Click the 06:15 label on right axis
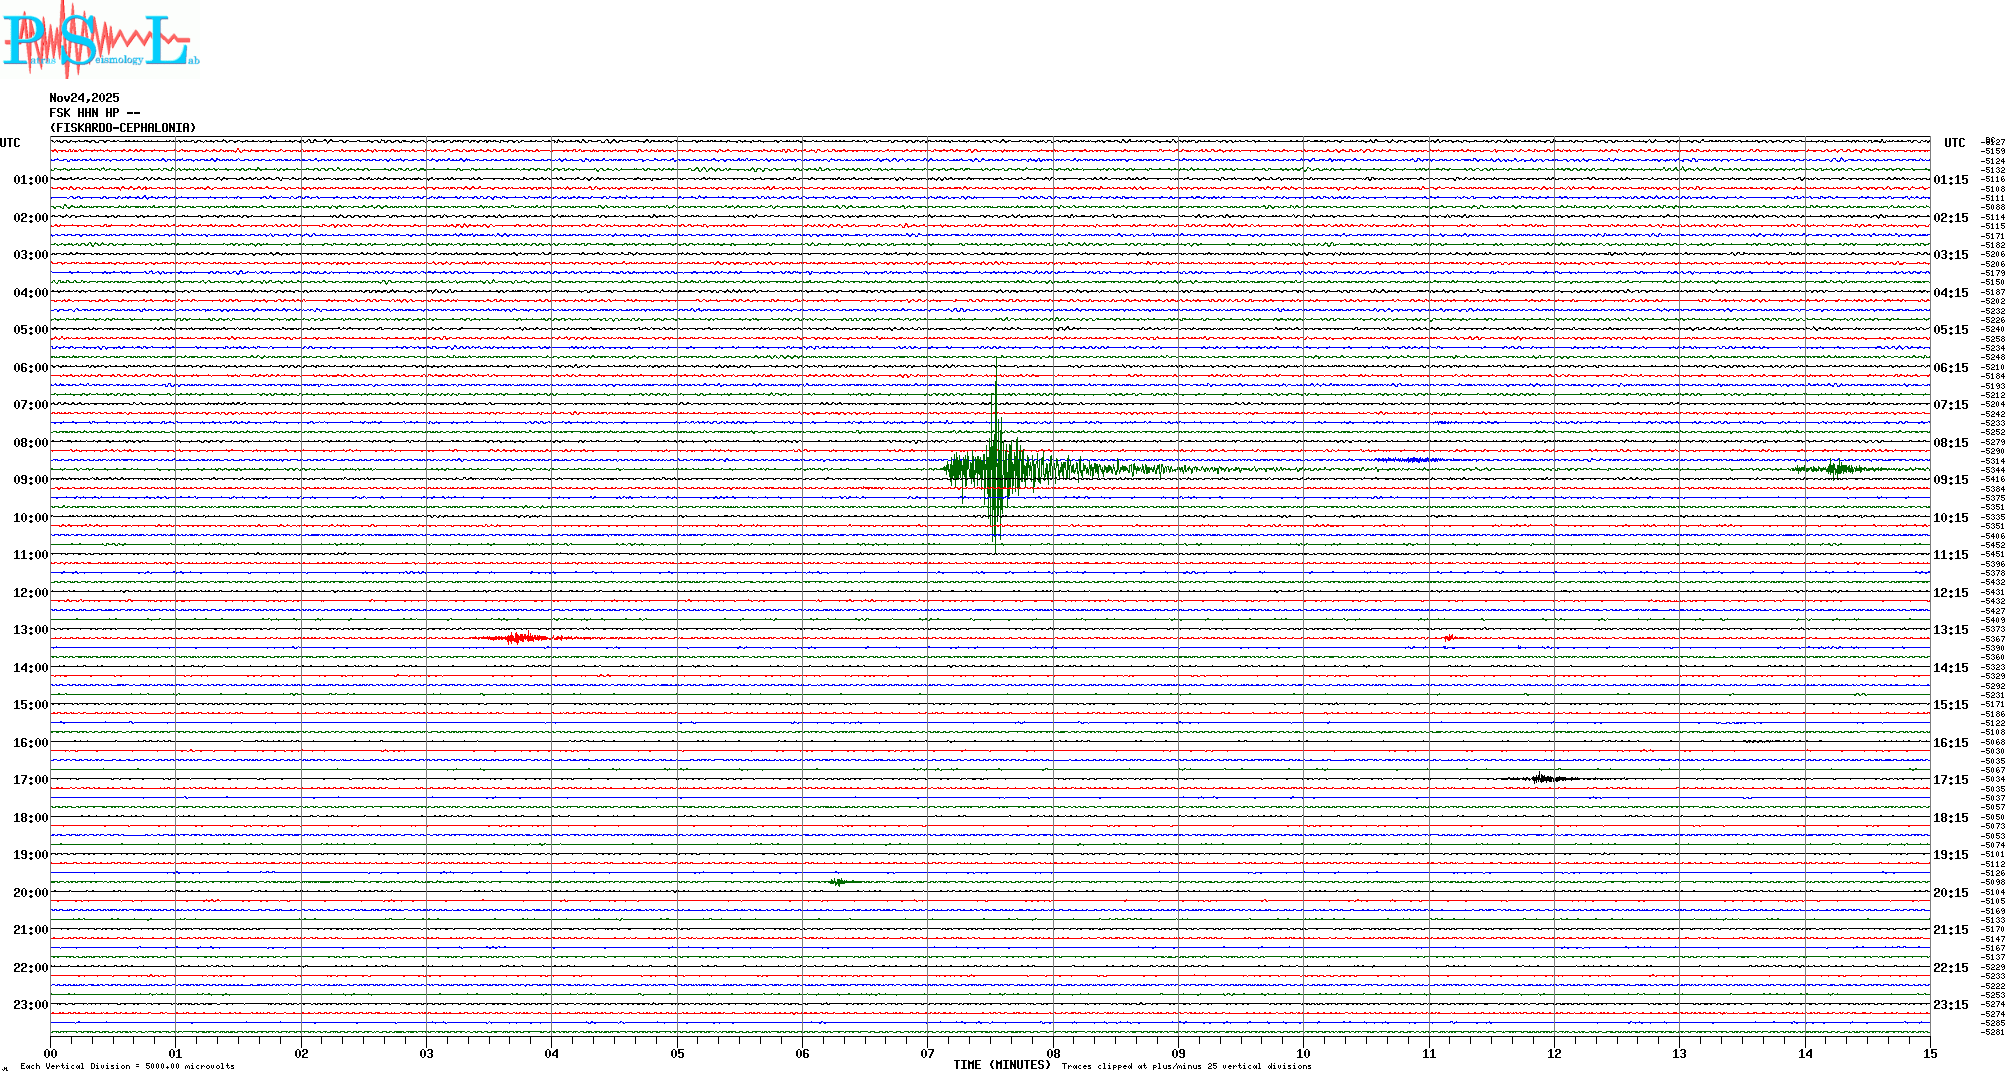Image resolution: width=2010 pixels, height=1080 pixels. [x=1950, y=368]
